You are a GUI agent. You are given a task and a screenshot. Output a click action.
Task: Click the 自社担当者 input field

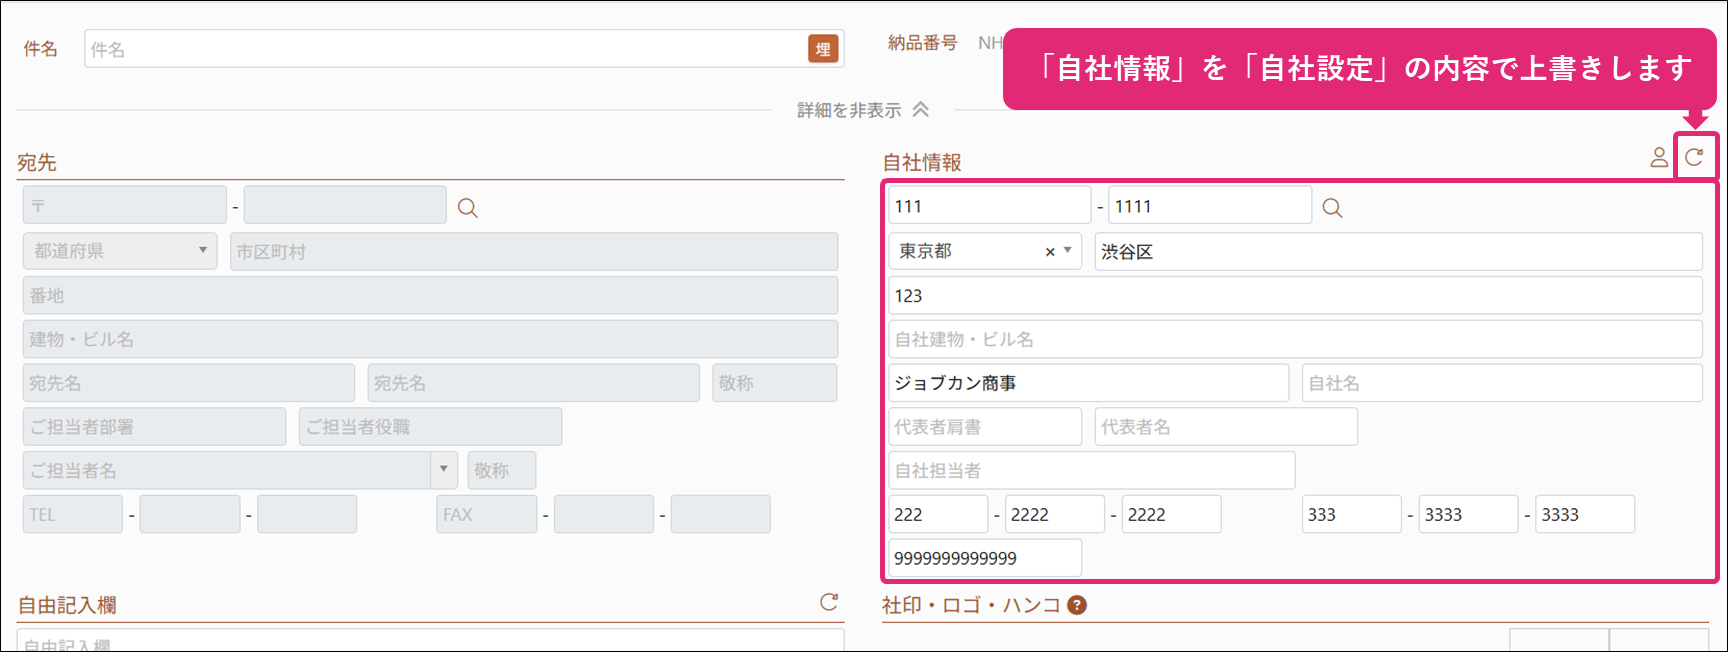1091,470
